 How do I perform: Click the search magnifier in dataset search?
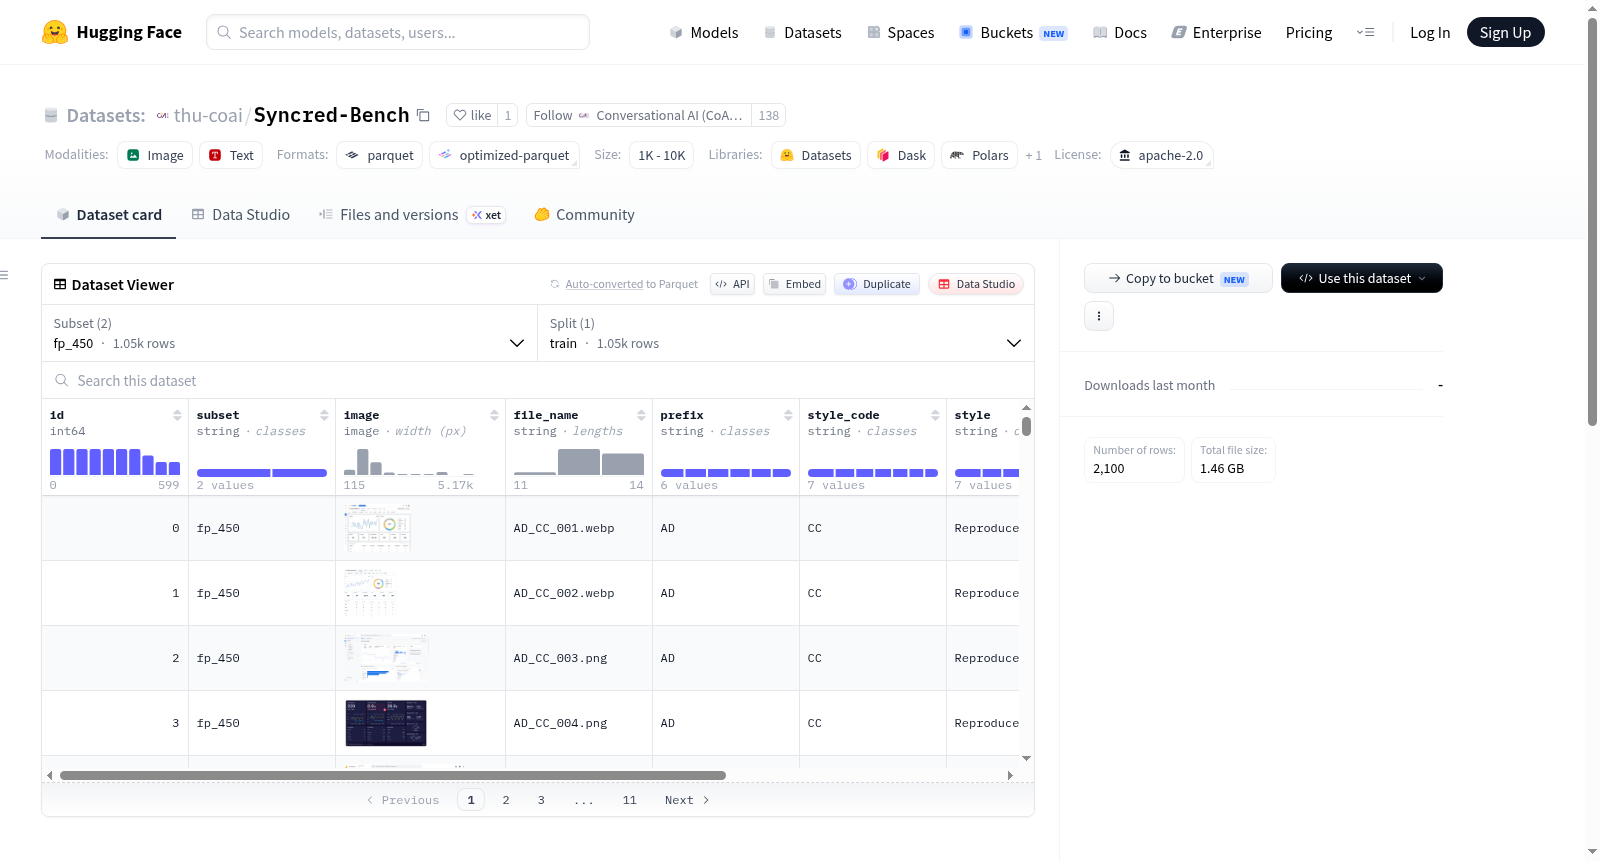tap(62, 381)
